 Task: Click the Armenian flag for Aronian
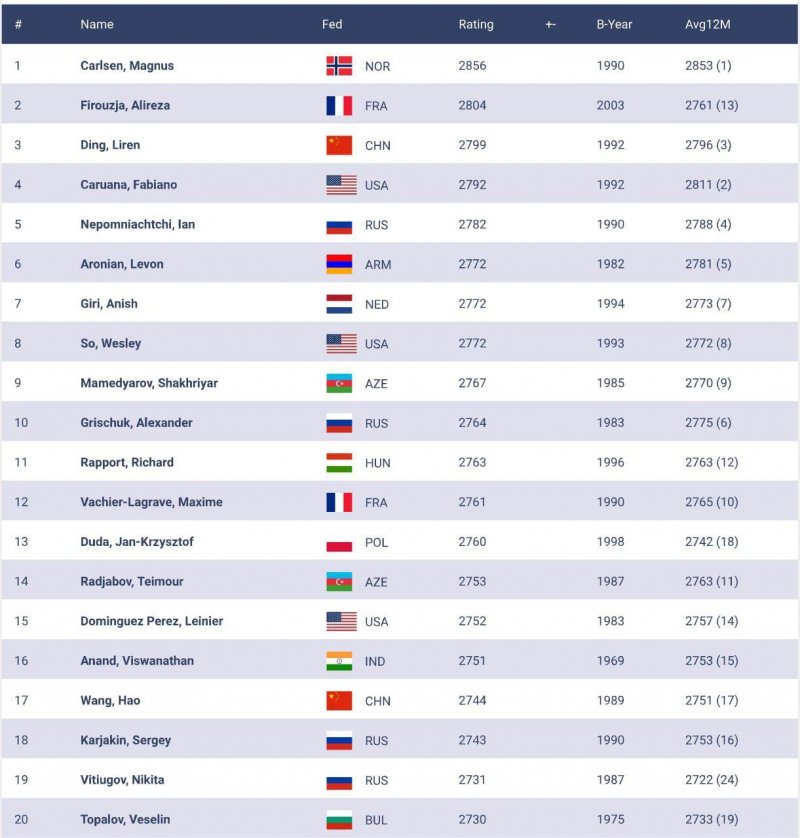pyautogui.click(x=339, y=264)
